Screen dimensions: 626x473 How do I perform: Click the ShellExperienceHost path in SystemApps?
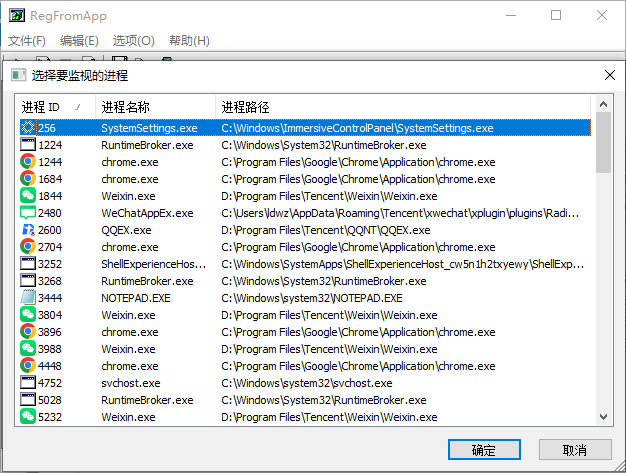(402, 264)
